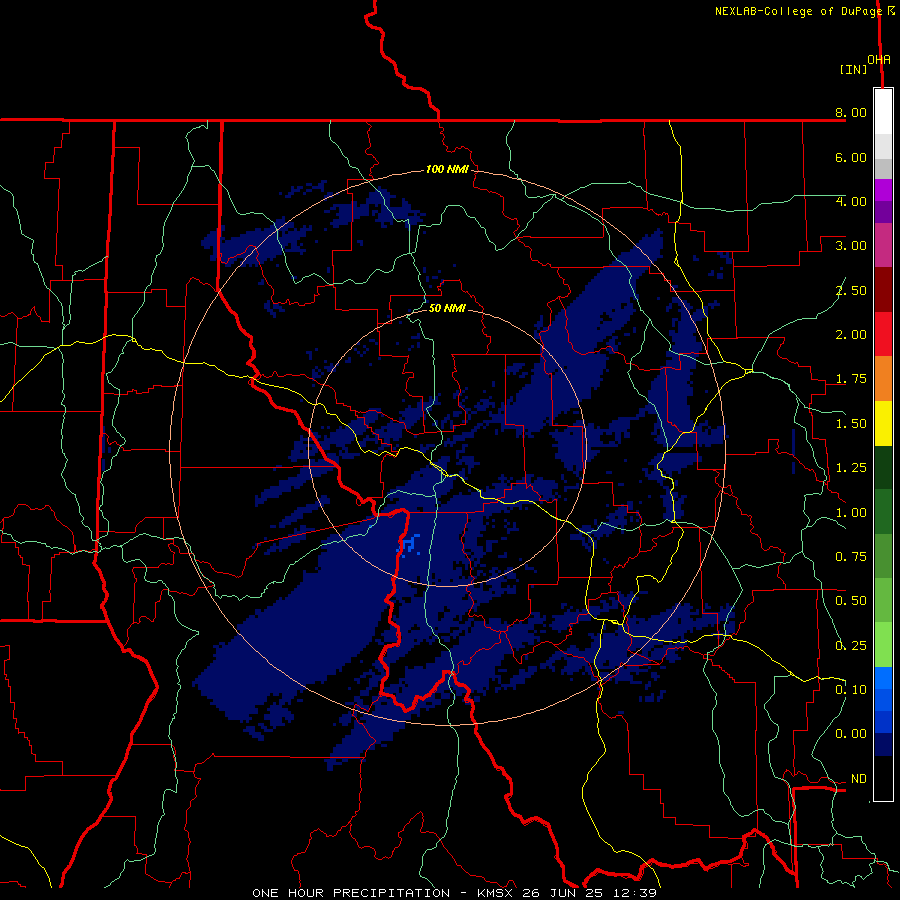This screenshot has width=900, height=900.
Task: Click the NEXLAB-College of DuPage credit text
Action: click(804, 11)
